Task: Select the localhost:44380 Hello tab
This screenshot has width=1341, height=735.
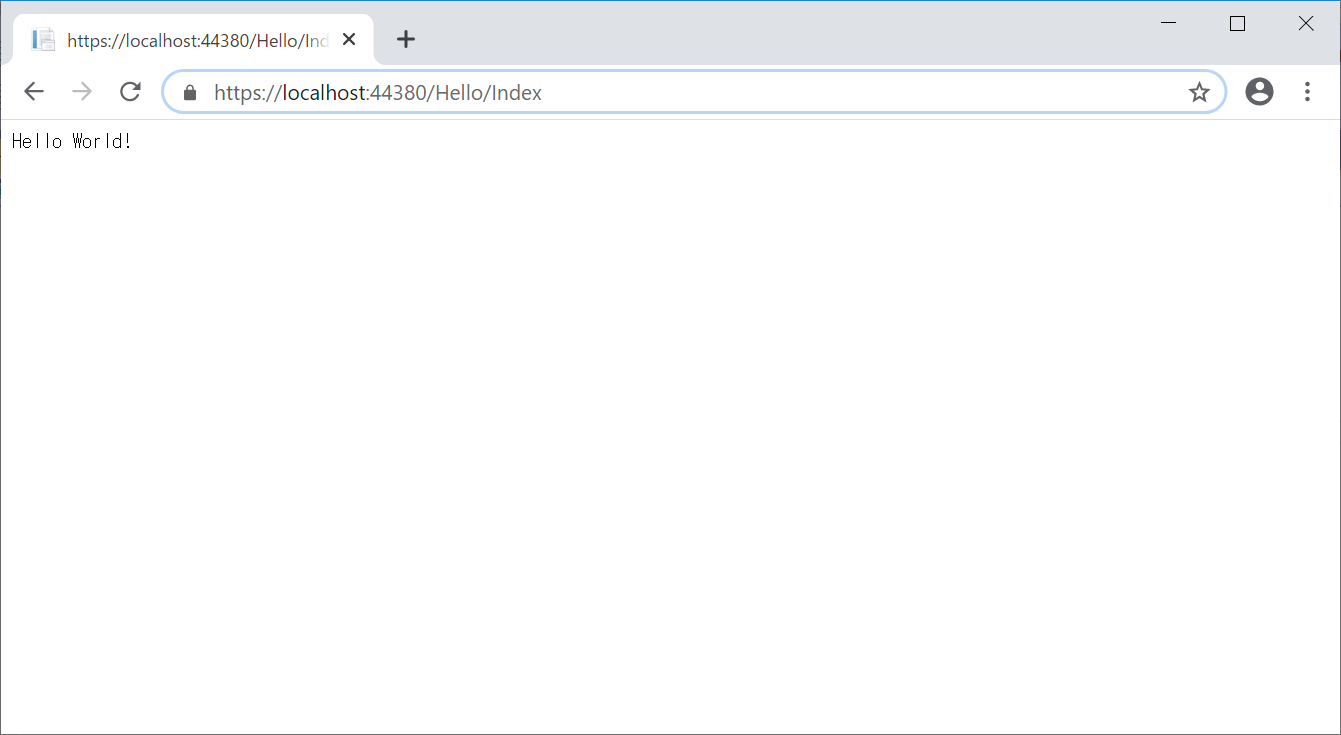Action: click(x=194, y=39)
